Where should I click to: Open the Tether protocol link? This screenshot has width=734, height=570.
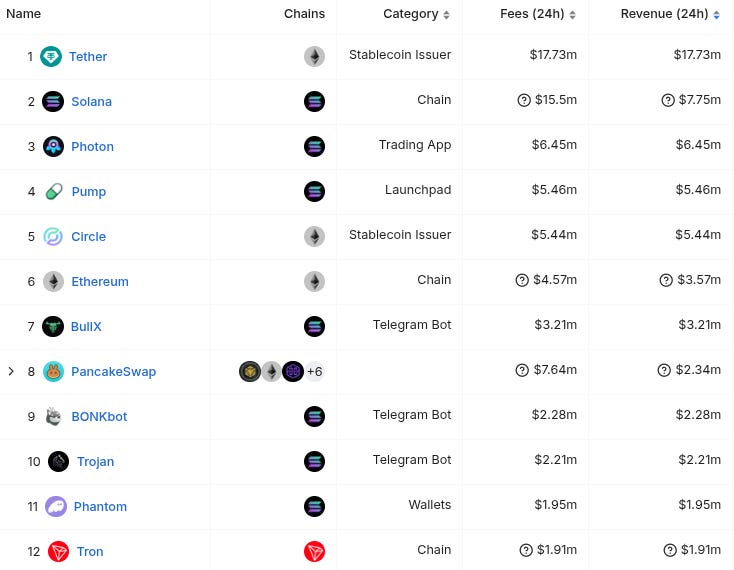click(x=88, y=57)
